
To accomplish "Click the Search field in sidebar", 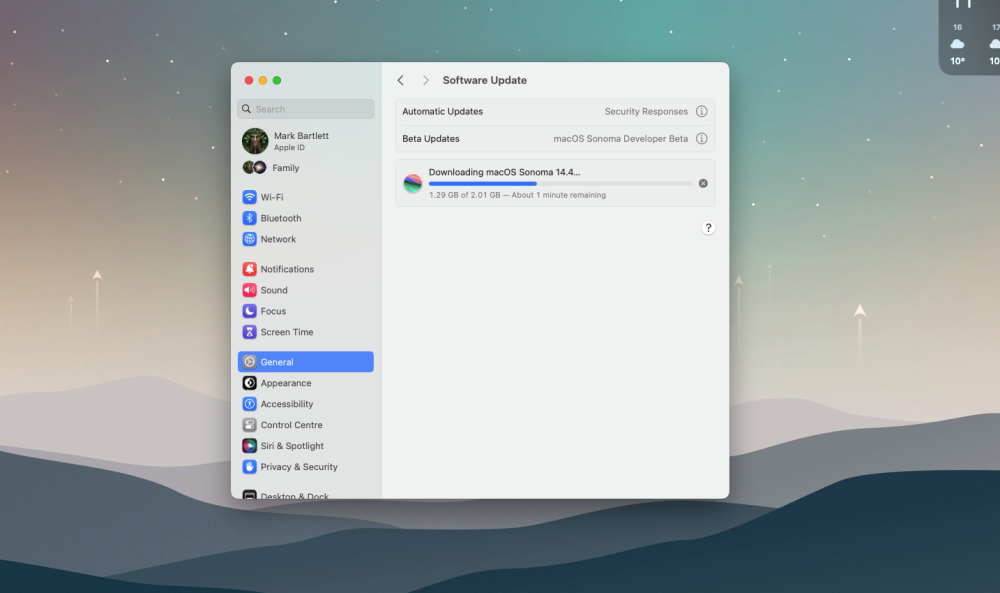I will click(x=305, y=109).
